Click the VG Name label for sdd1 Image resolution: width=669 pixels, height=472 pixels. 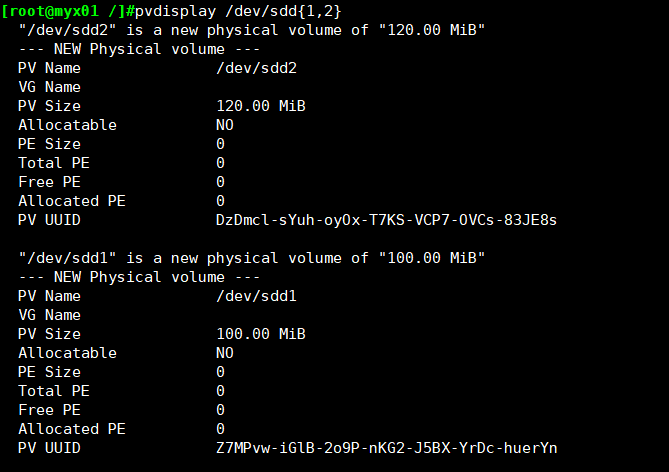coord(49,315)
